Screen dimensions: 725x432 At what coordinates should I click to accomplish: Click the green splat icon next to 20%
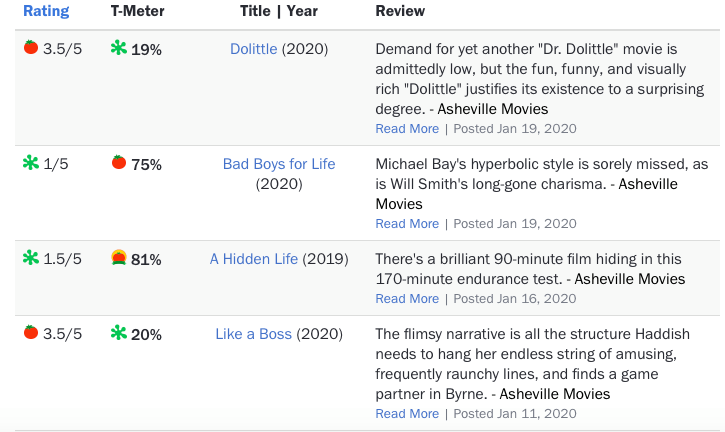(x=119, y=333)
